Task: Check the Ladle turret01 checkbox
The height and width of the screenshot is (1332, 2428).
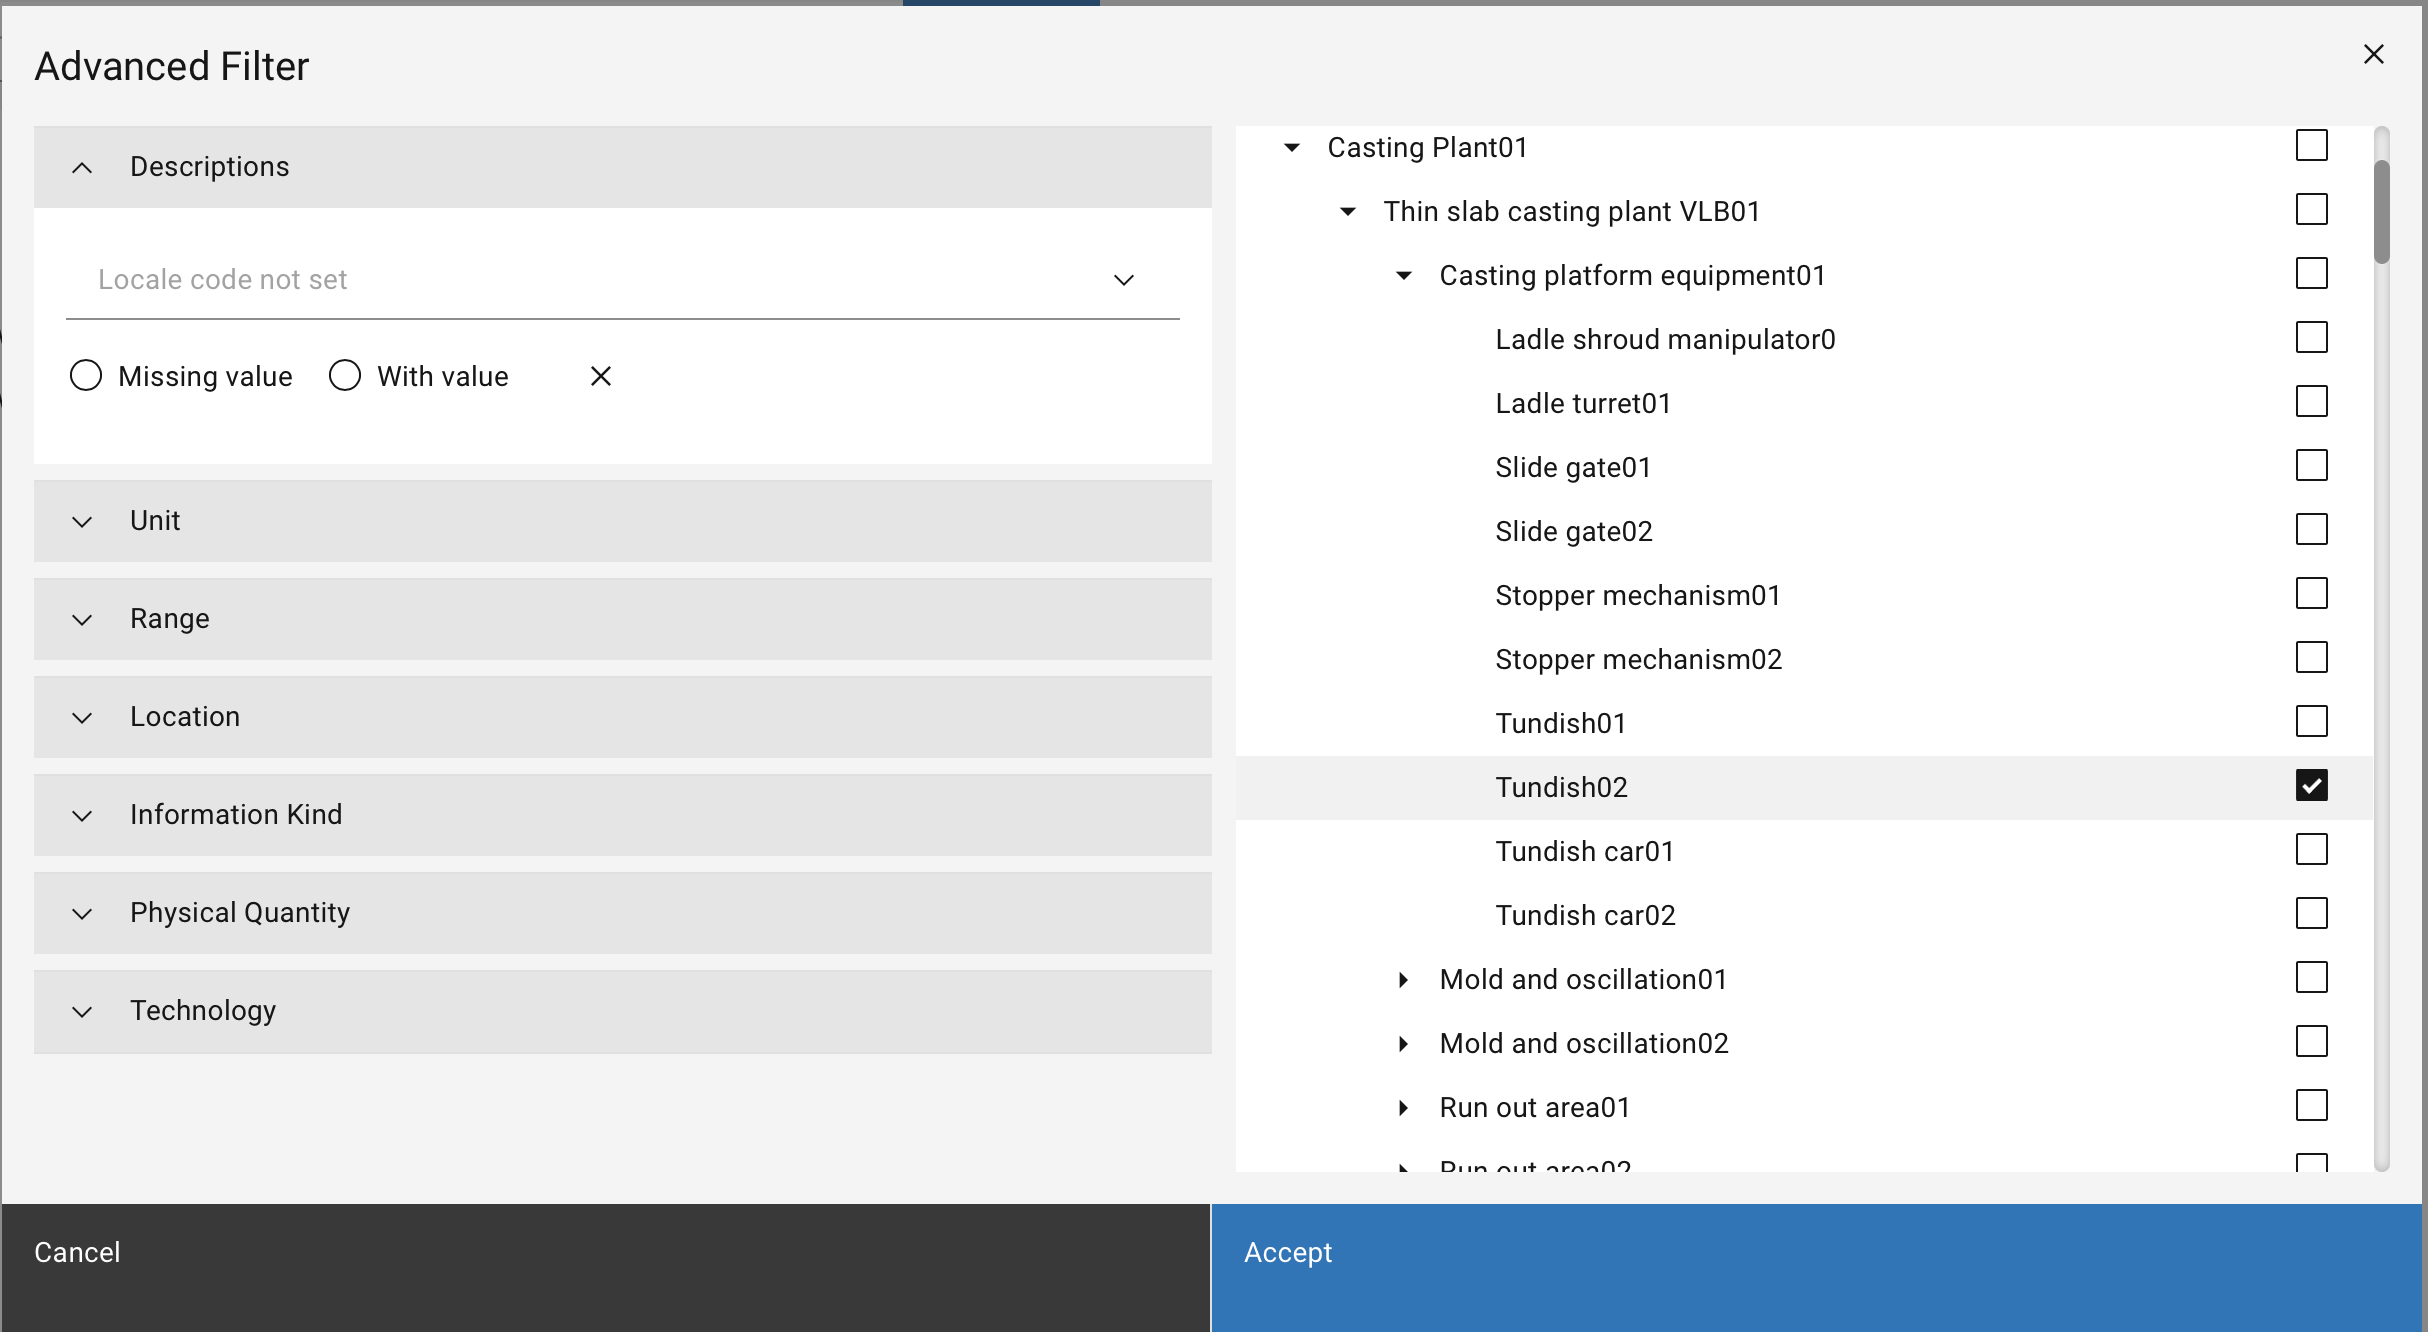Action: point(2311,402)
